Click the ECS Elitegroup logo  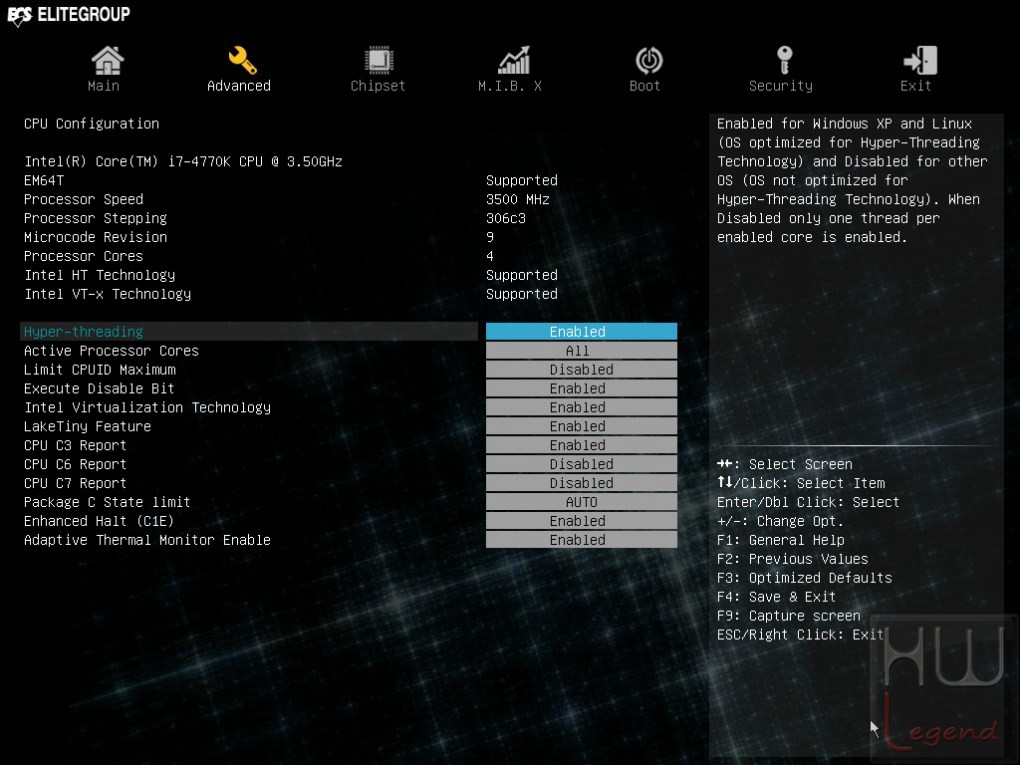[68, 14]
